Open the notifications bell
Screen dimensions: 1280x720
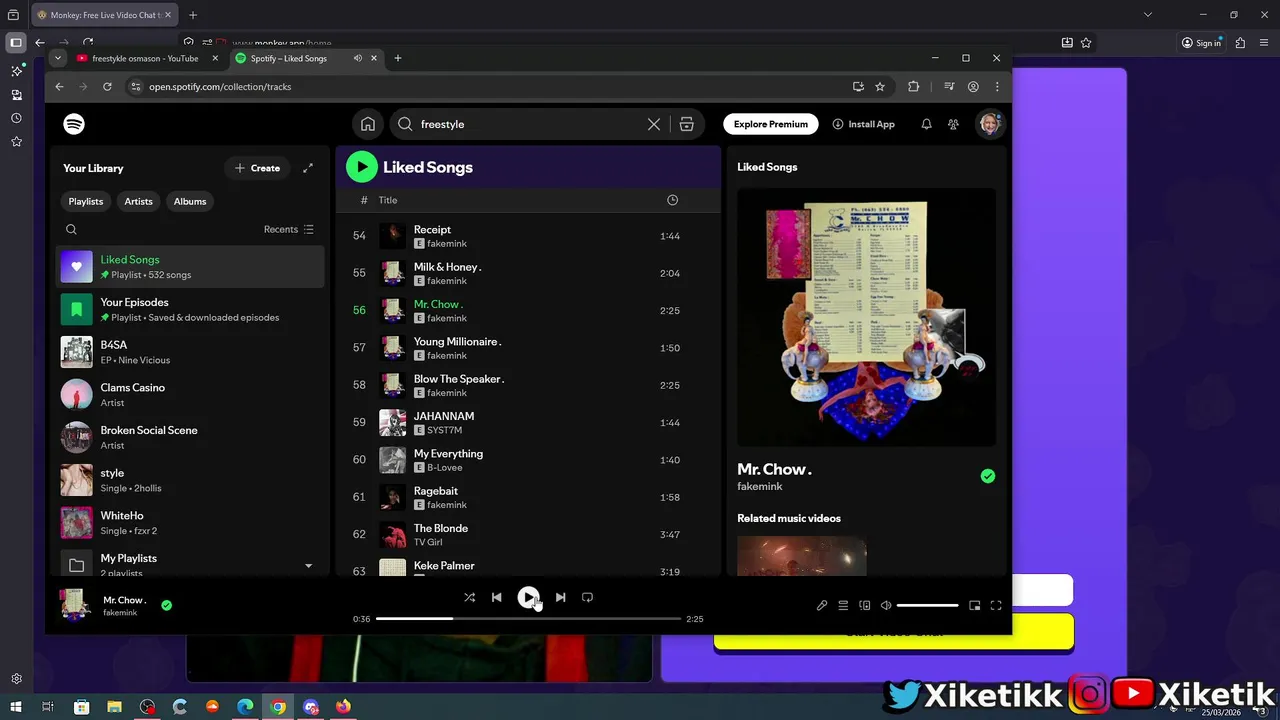tap(926, 124)
